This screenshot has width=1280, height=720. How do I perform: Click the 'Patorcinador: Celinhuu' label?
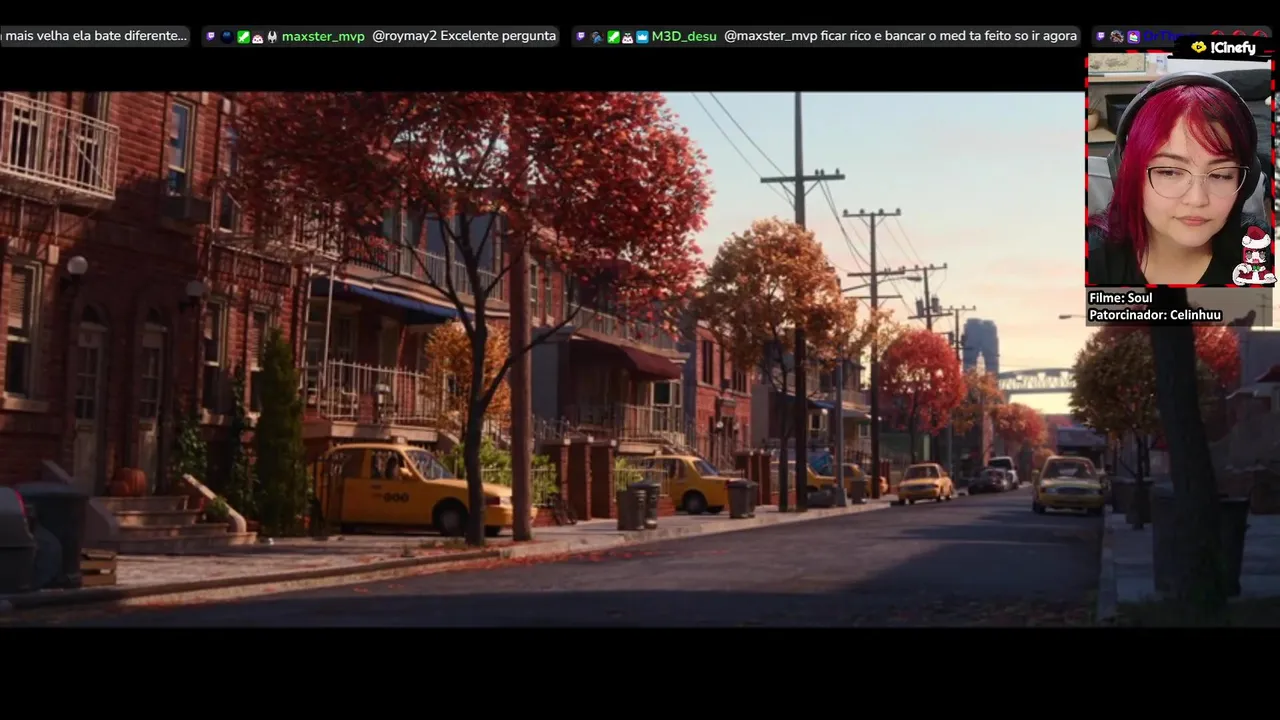(x=1155, y=315)
